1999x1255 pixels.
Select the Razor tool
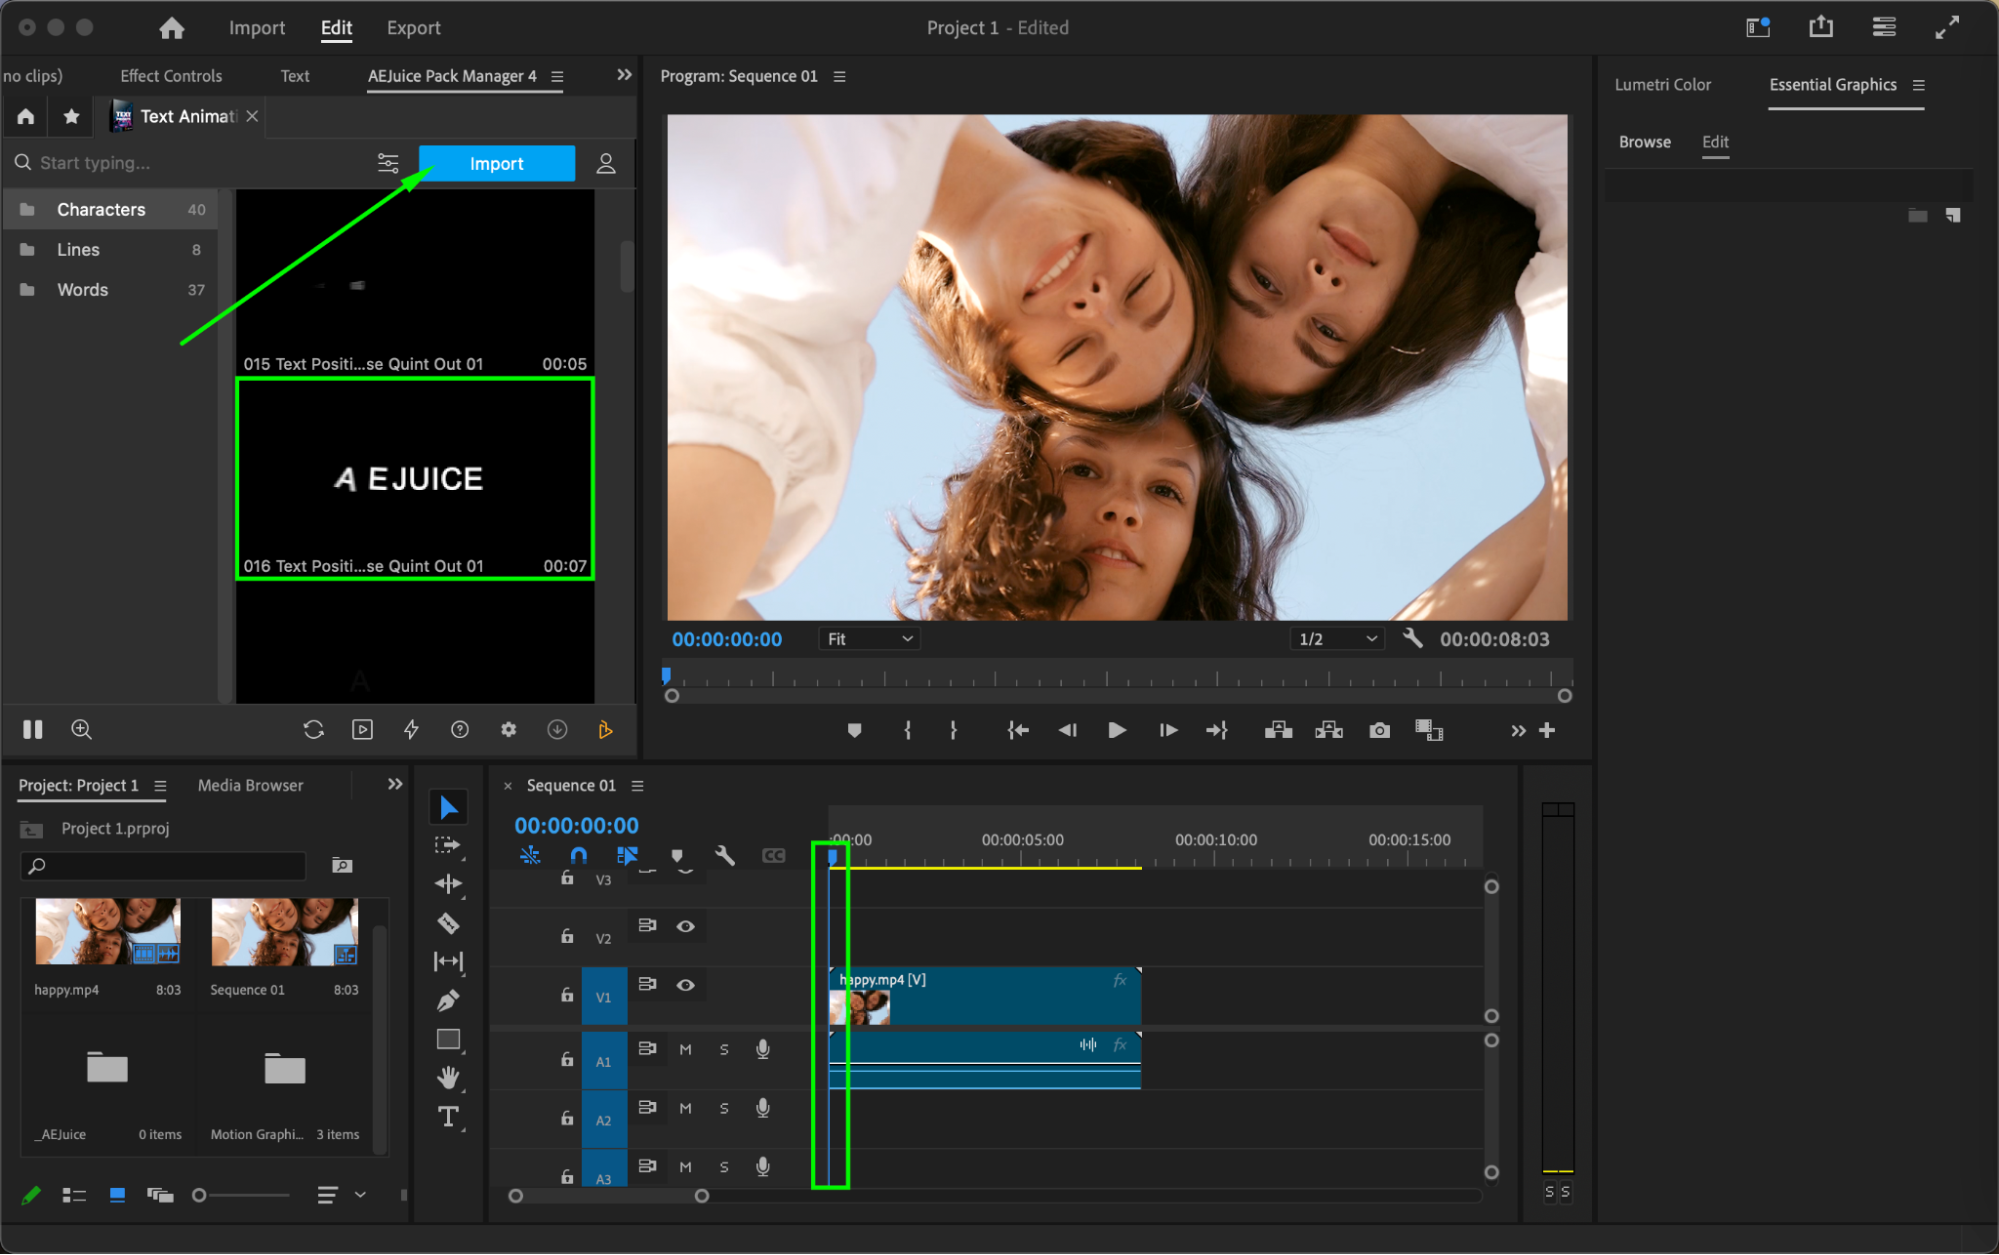pyautogui.click(x=448, y=923)
